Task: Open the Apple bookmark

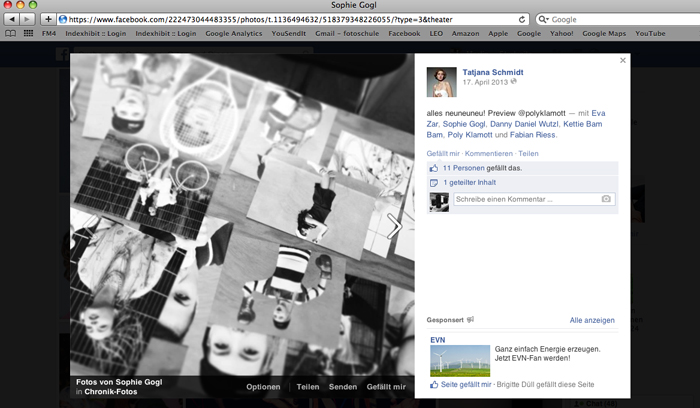Action: 498,33
